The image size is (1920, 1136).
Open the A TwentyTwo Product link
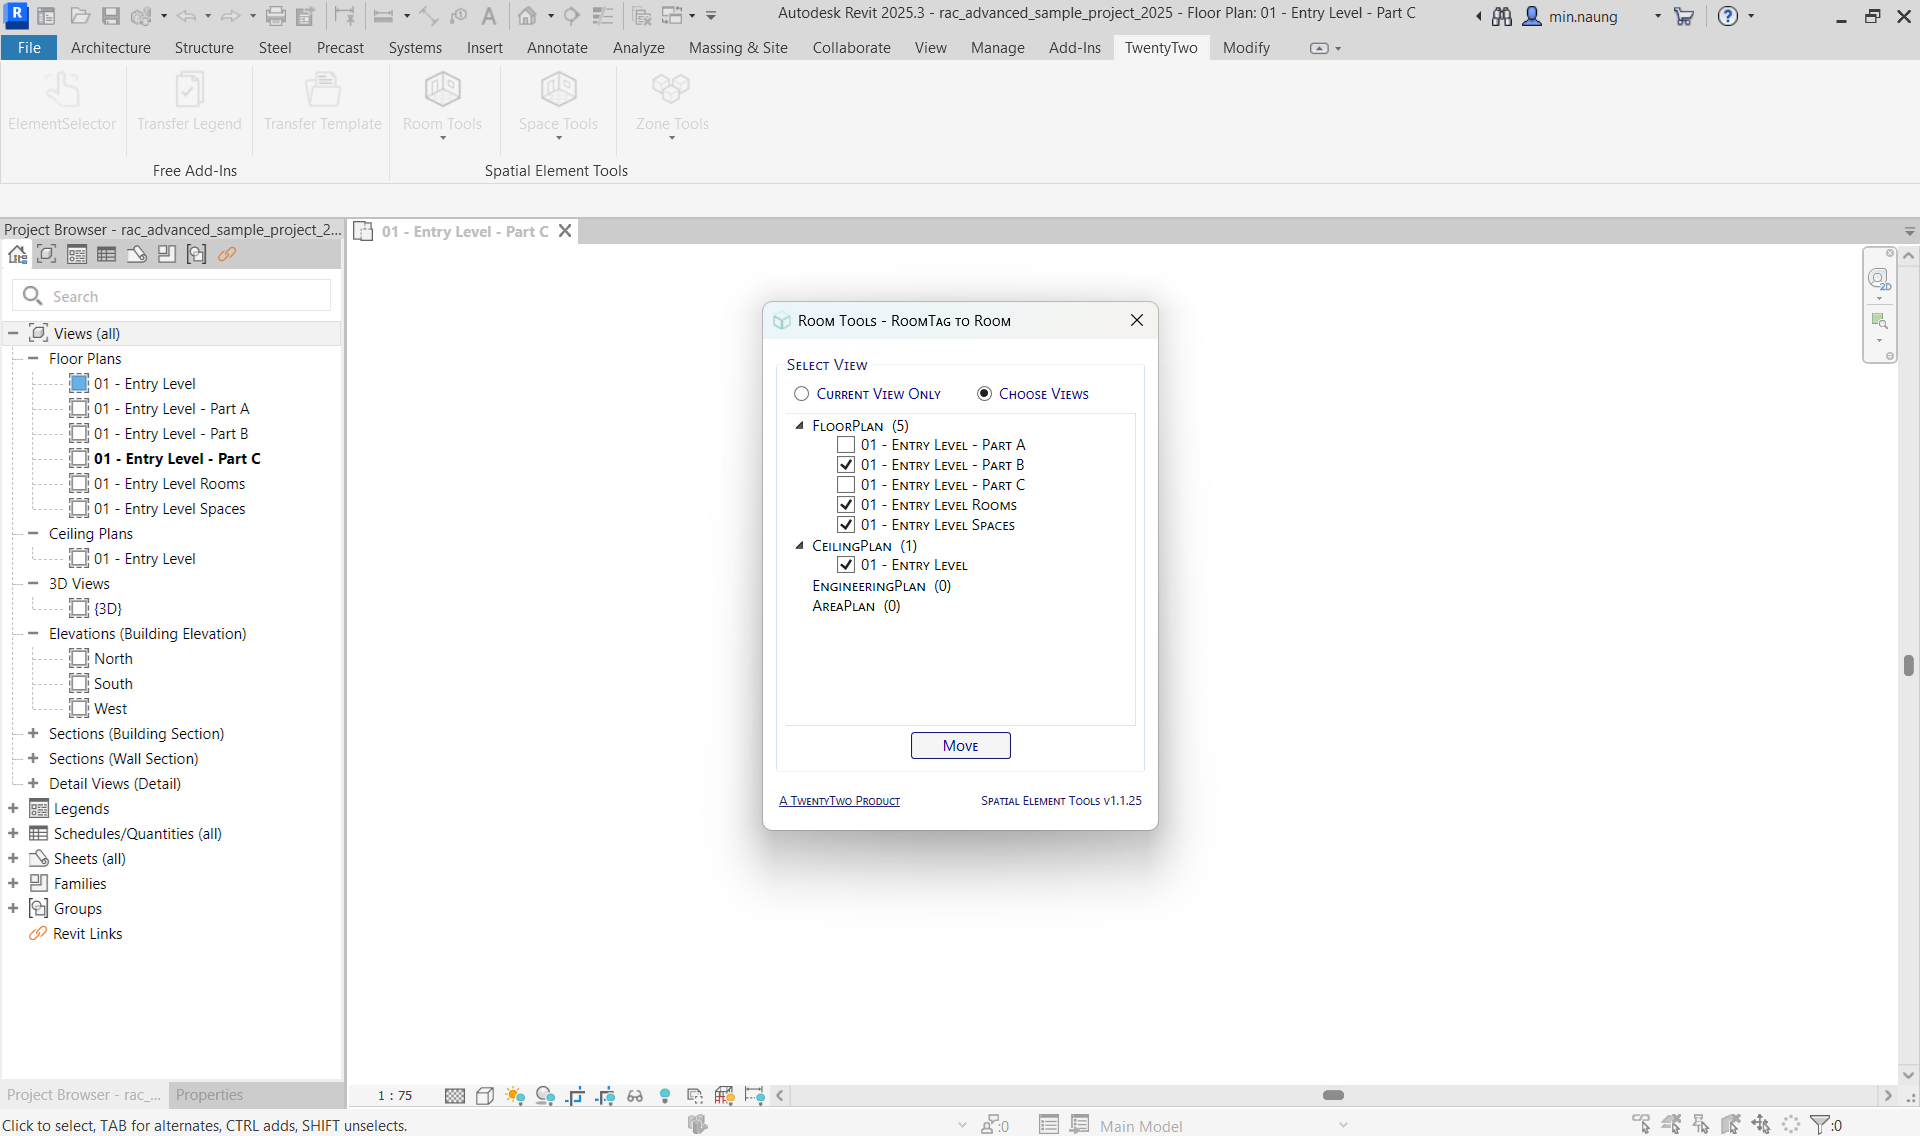pyautogui.click(x=839, y=801)
